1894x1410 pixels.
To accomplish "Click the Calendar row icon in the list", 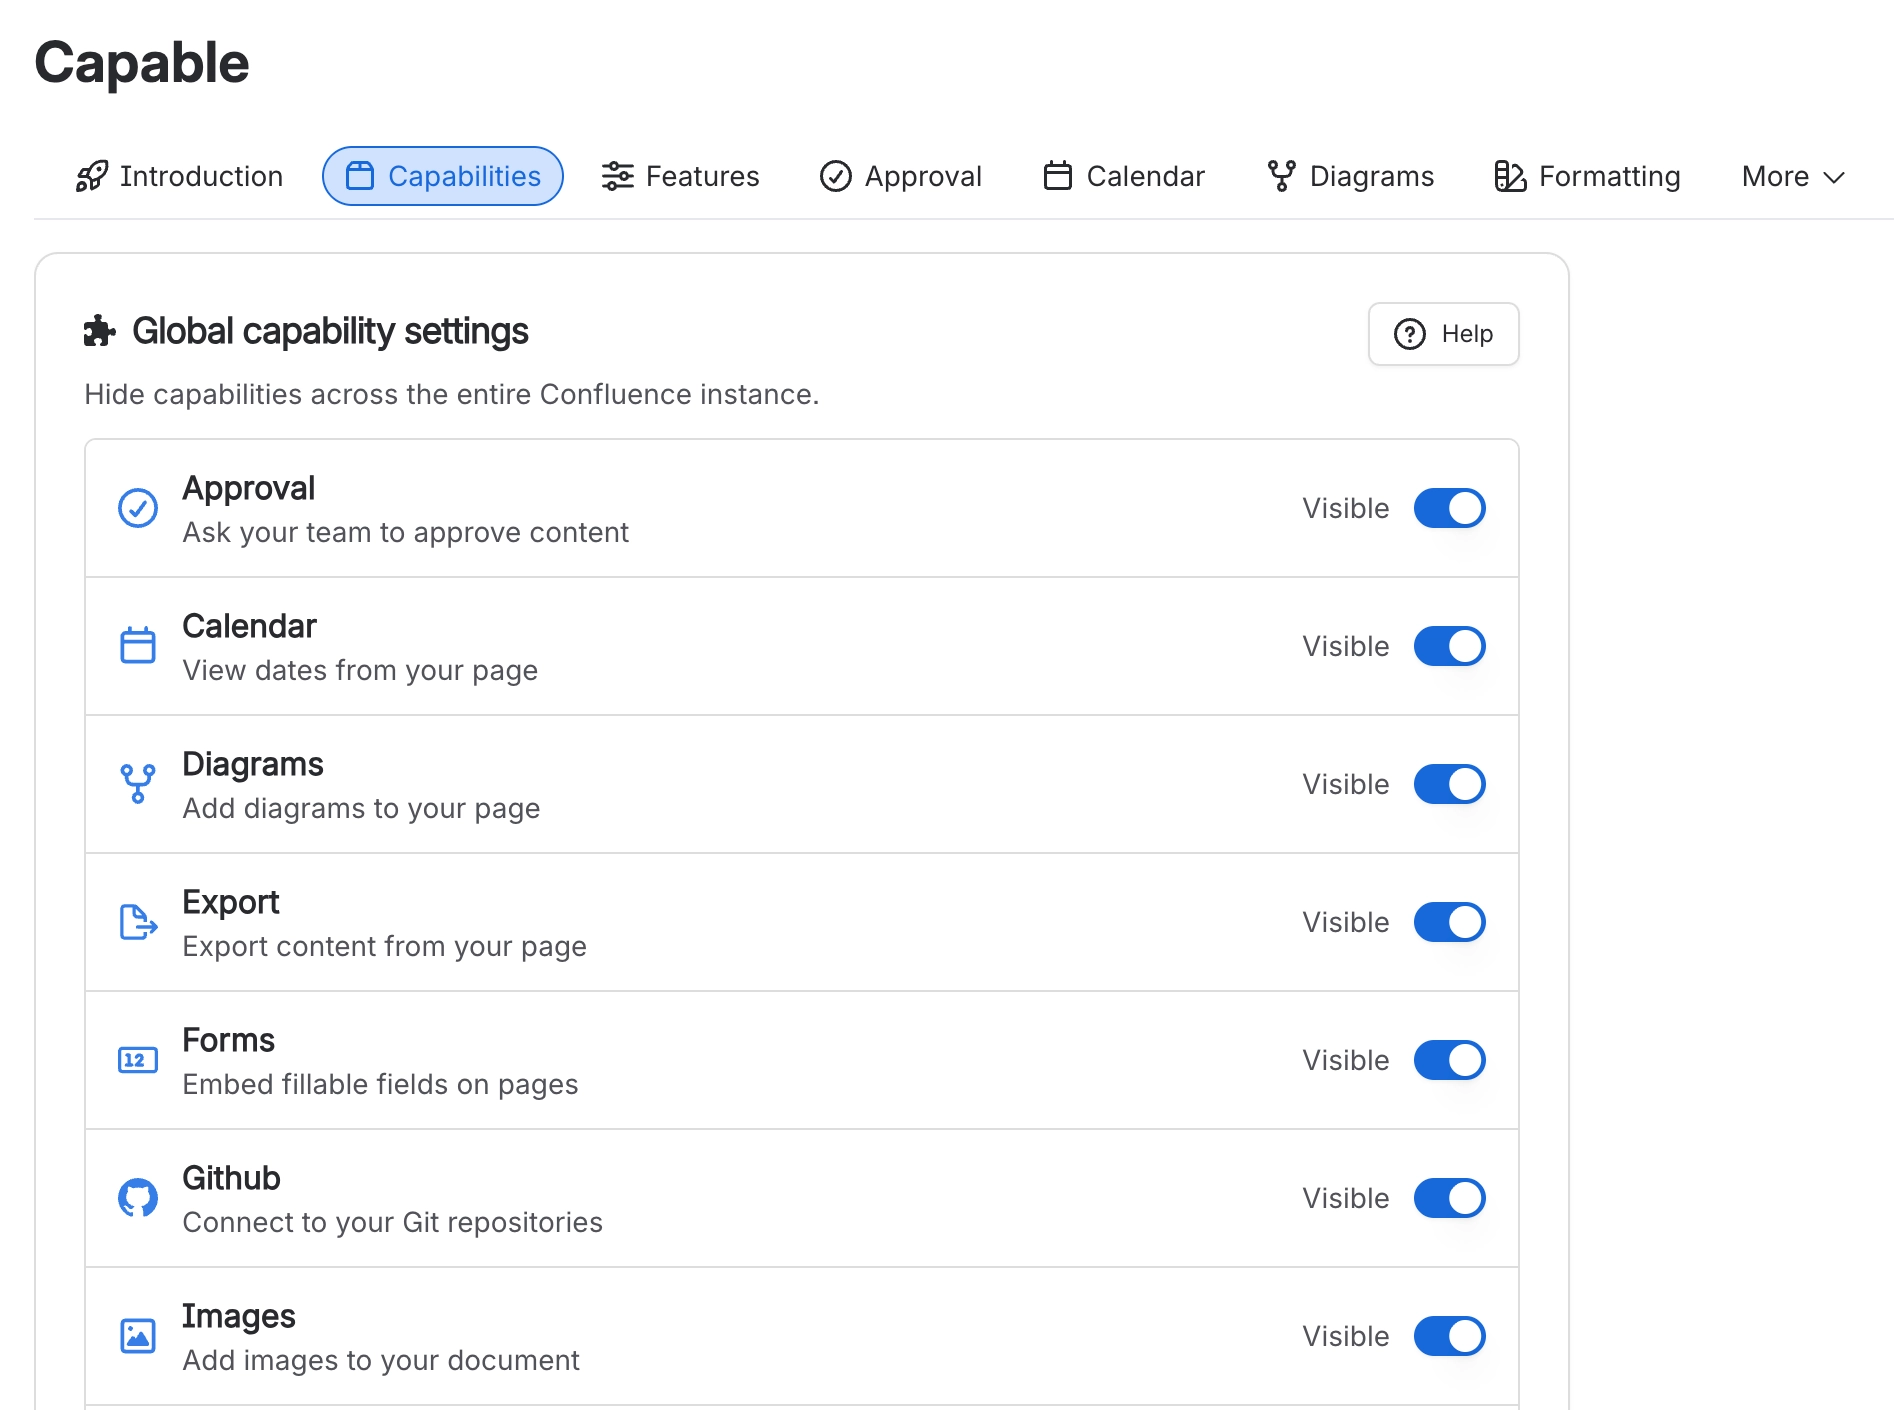I will click(138, 646).
